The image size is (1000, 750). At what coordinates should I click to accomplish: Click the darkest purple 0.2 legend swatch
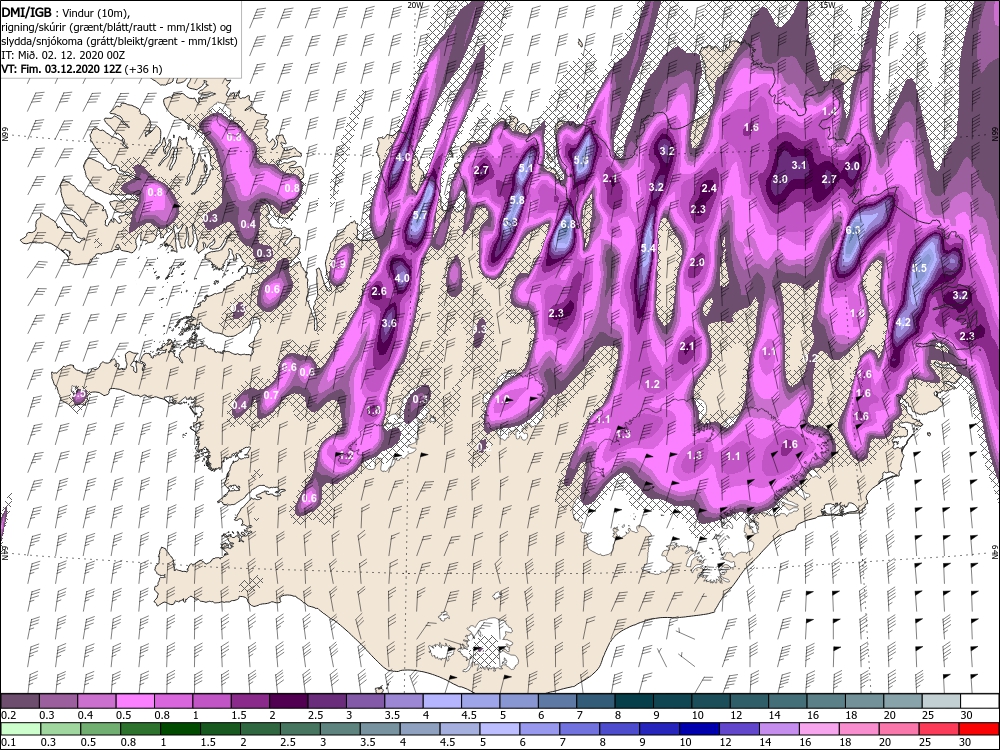(x=20, y=702)
